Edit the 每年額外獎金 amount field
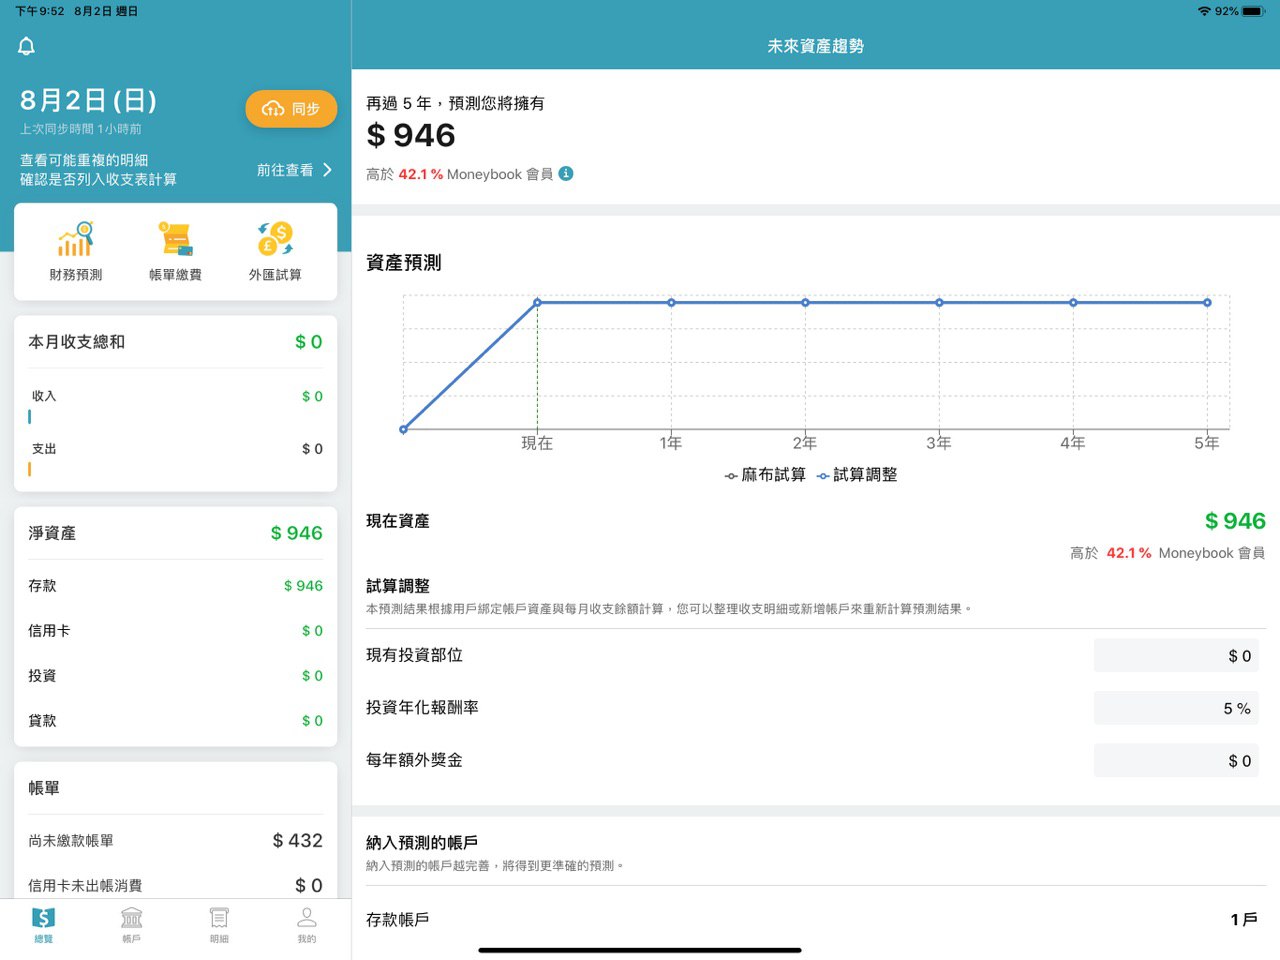The image size is (1280, 960). (x=1176, y=761)
